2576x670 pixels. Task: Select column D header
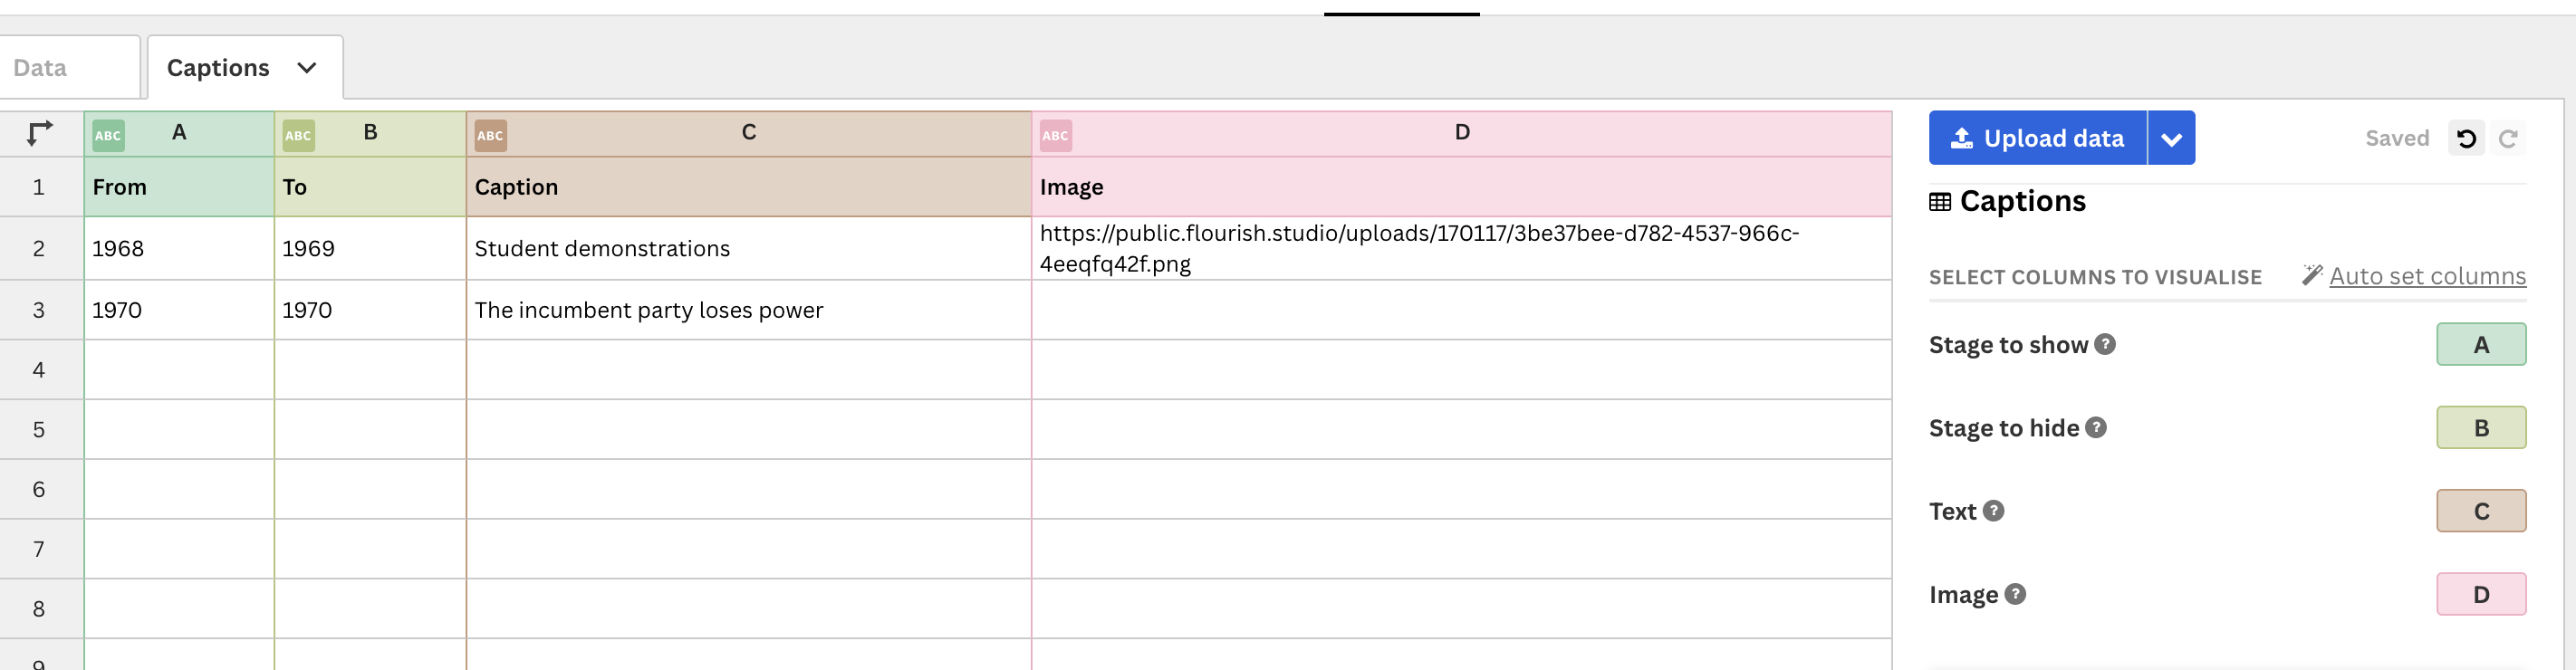(1461, 134)
